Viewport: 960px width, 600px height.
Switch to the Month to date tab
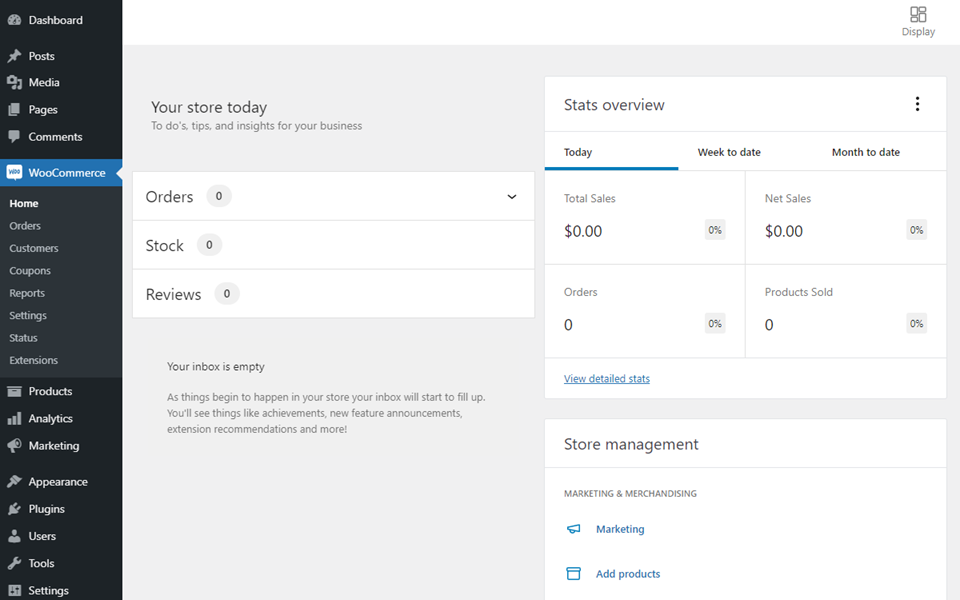click(x=865, y=152)
